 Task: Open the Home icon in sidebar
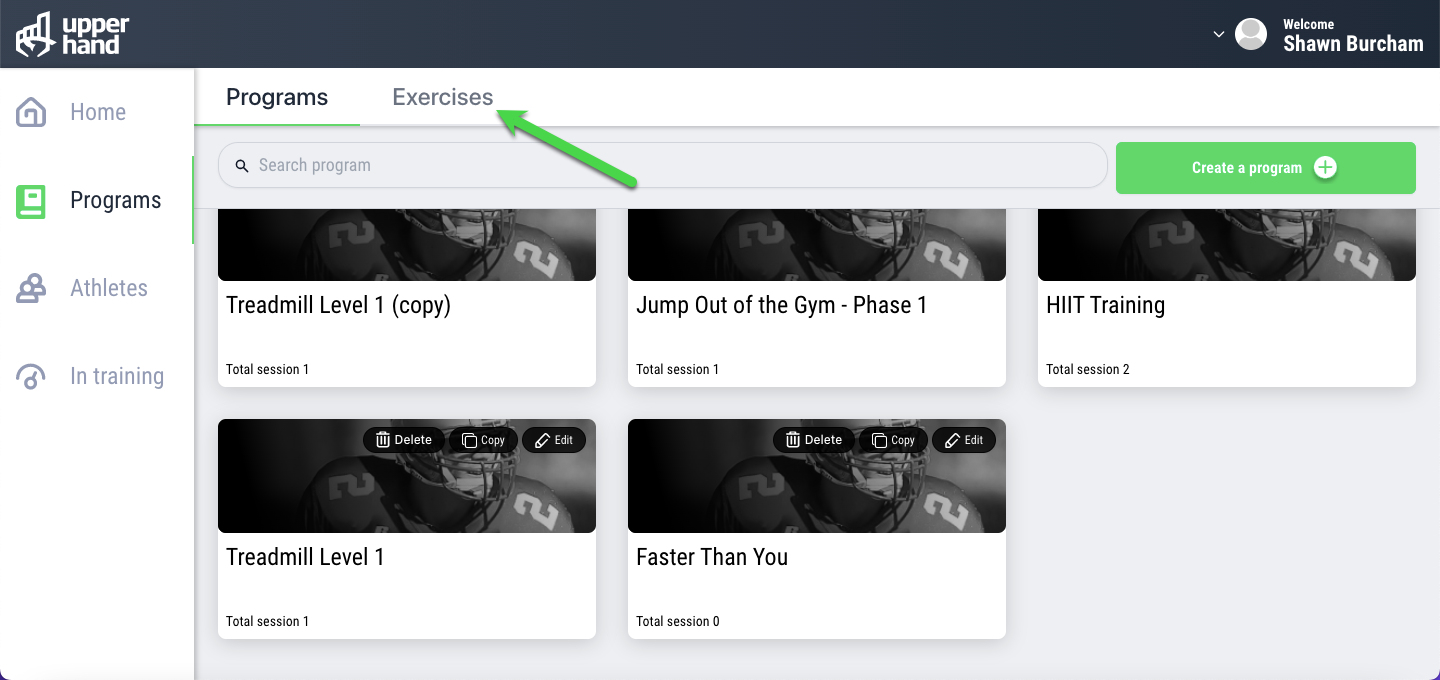point(31,112)
